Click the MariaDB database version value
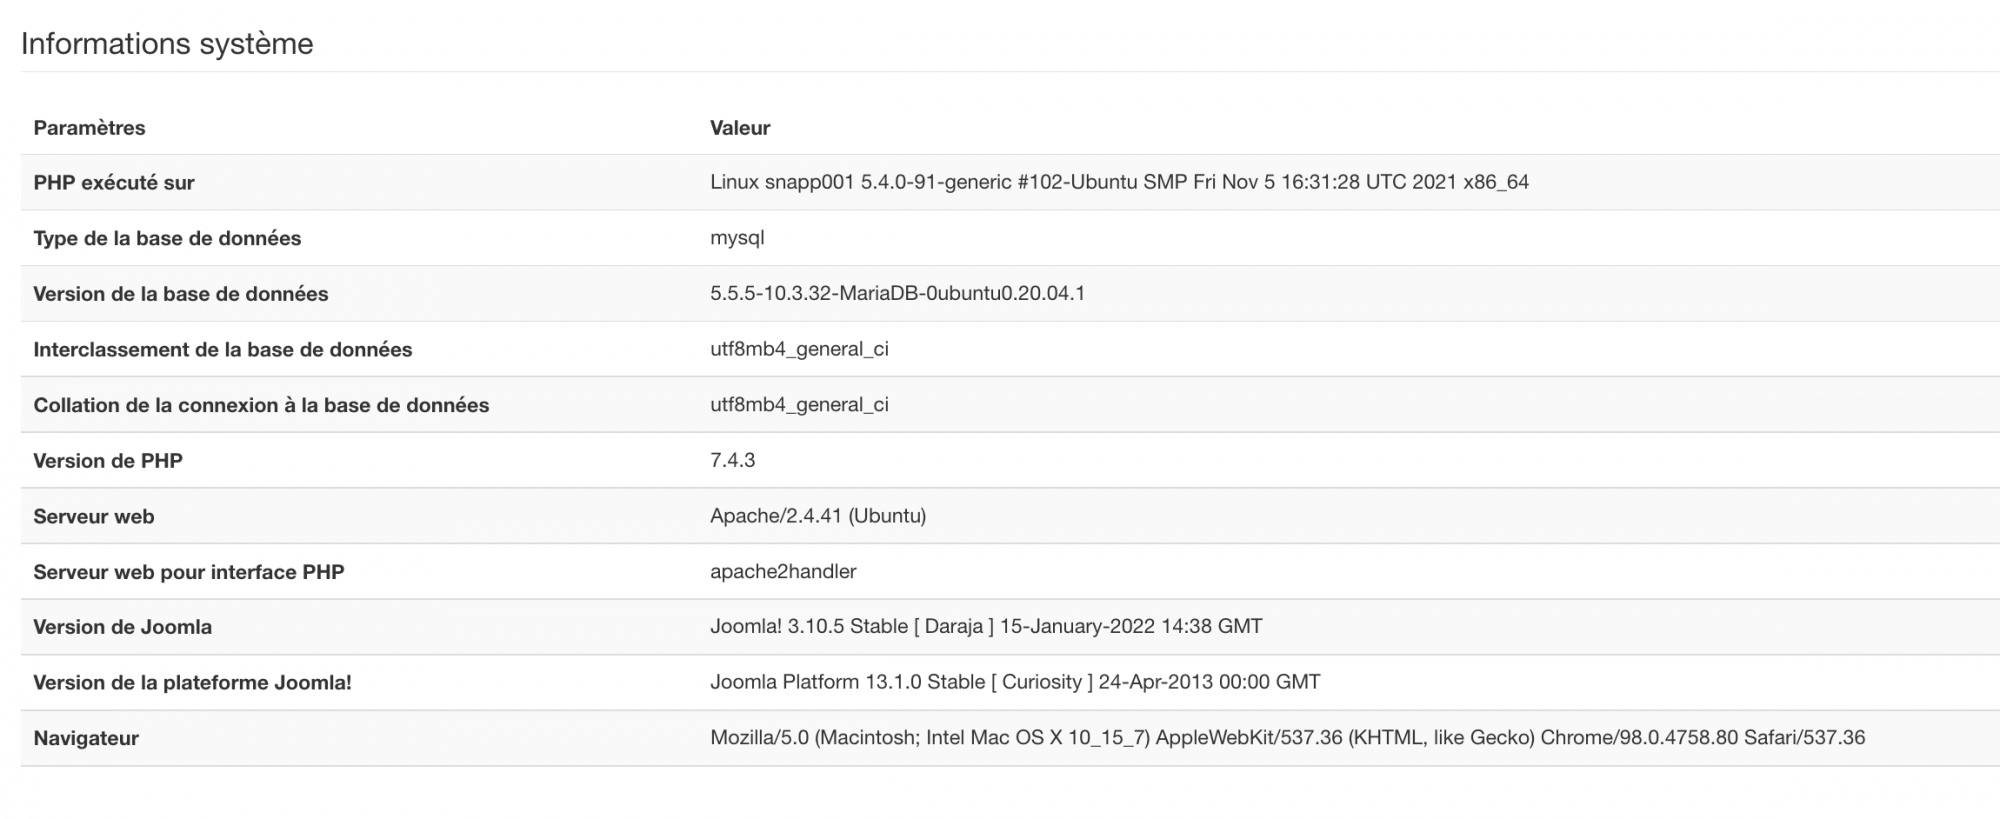Screen dimensions: 2000x819 click(x=897, y=293)
